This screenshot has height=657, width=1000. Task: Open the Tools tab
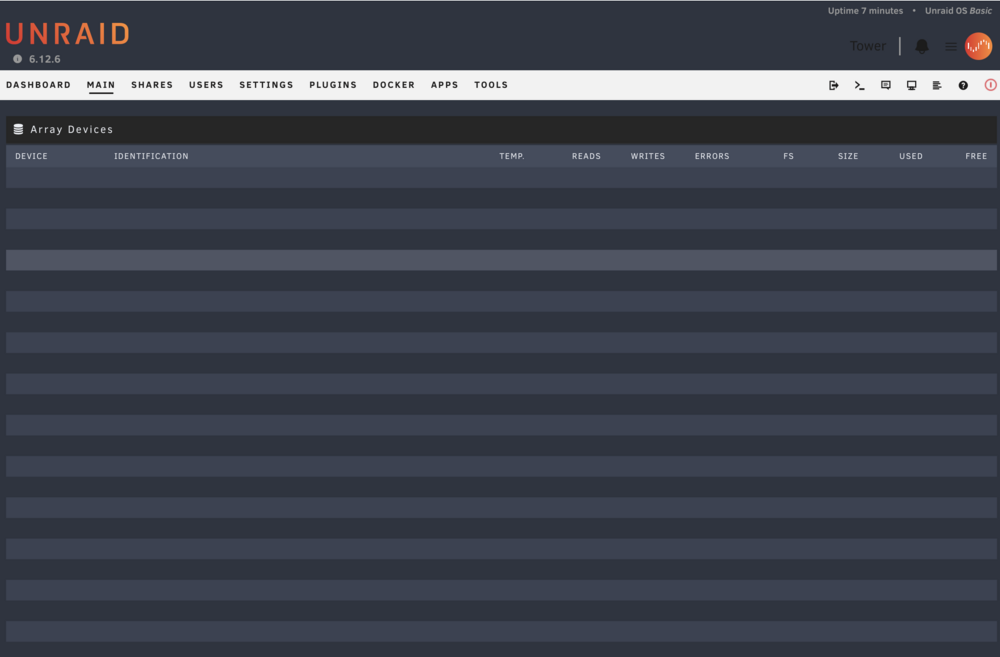point(491,85)
